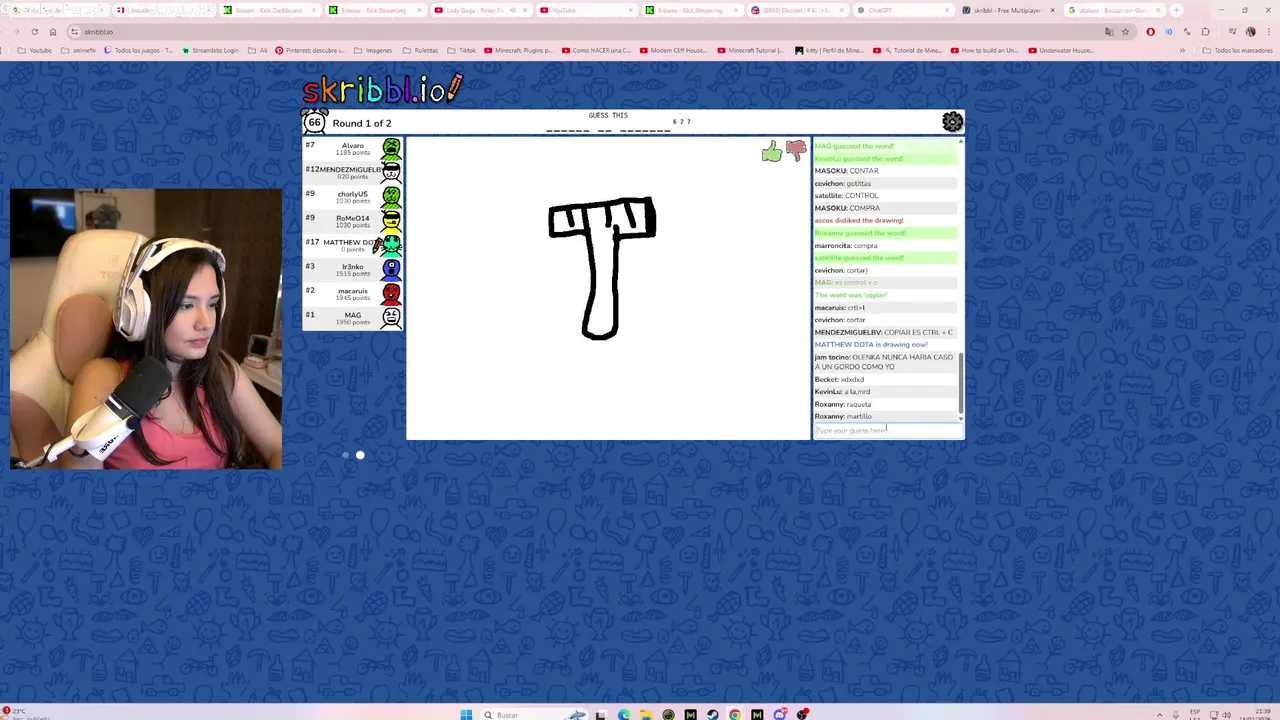
Task: Select player charlyUS in player list
Action: [353, 197]
